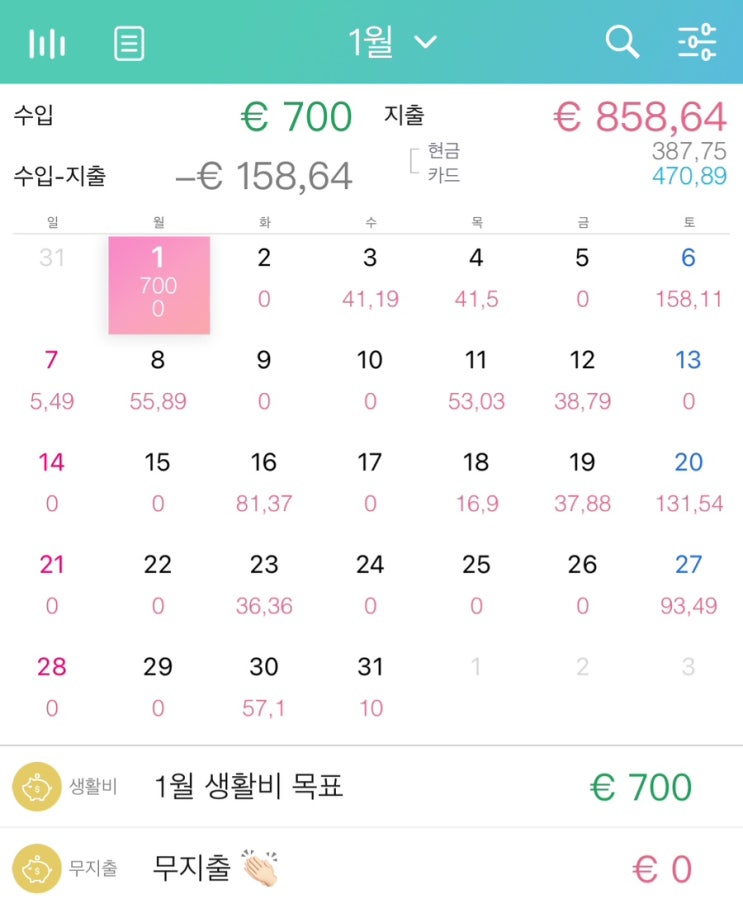Image resolution: width=743 pixels, height=904 pixels.
Task: Select day 16 with 81,37 spending
Action: pyautogui.click(x=264, y=483)
